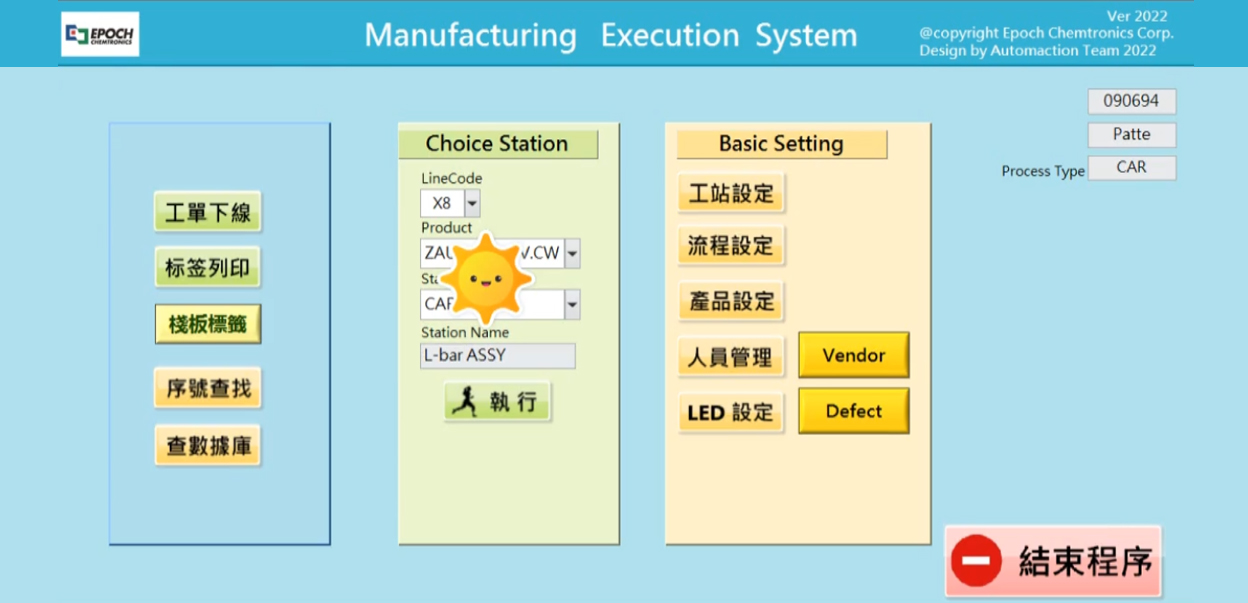Click the red stop icon on 結束程序
1248x603 pixels.
pos(975,561)
